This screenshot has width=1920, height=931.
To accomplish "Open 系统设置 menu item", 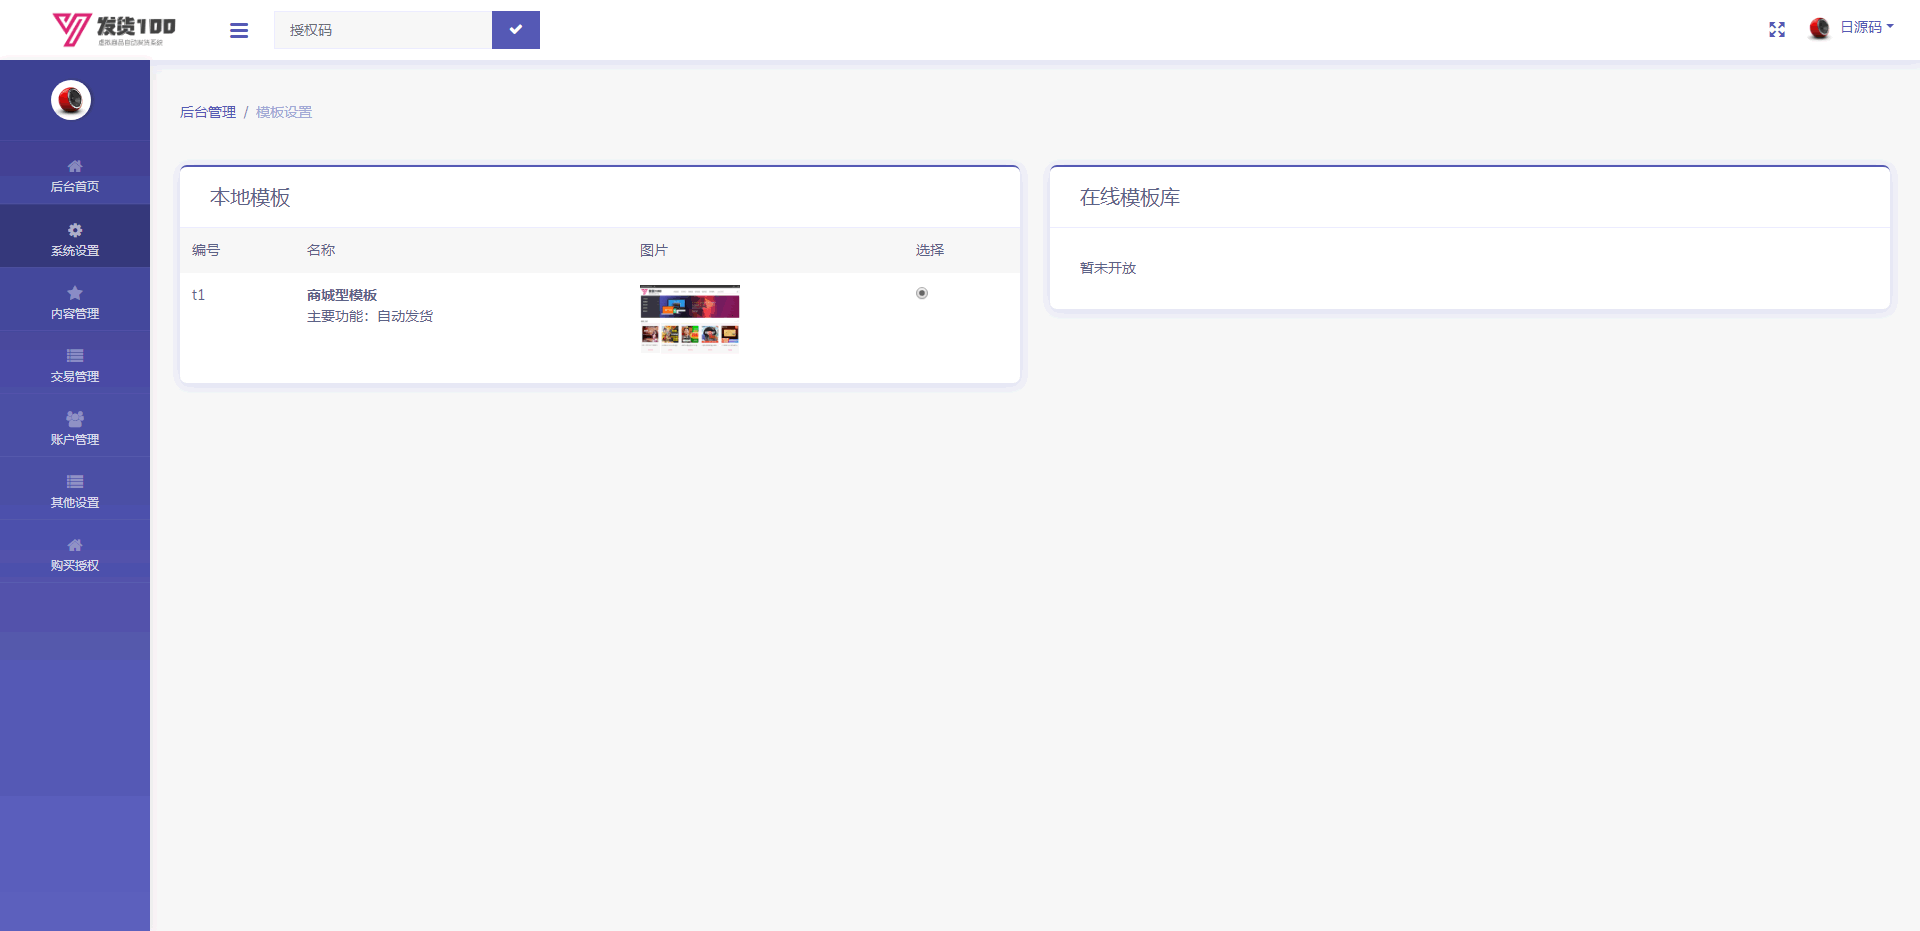I will click(x=75, y=237).
